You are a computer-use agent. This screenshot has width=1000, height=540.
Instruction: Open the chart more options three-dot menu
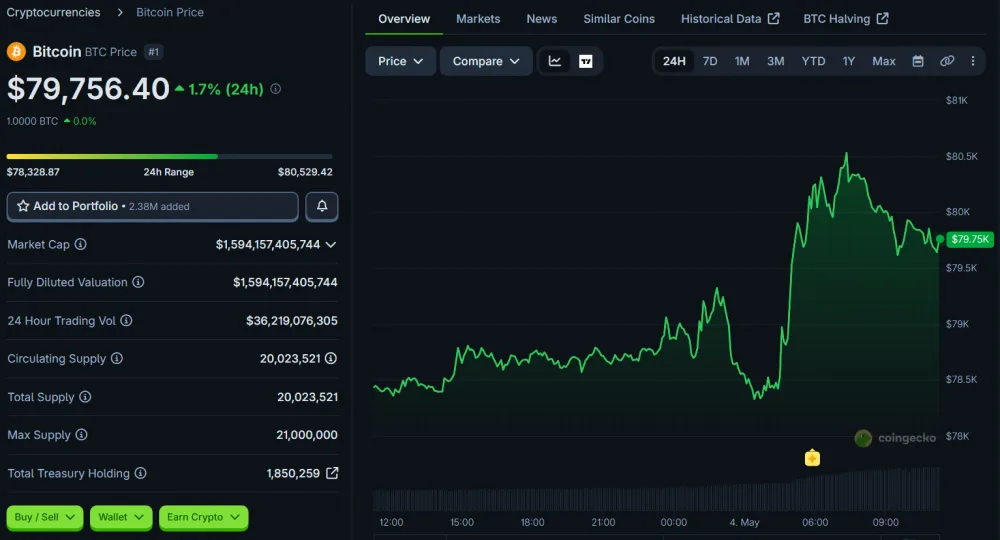click(973, 61)
